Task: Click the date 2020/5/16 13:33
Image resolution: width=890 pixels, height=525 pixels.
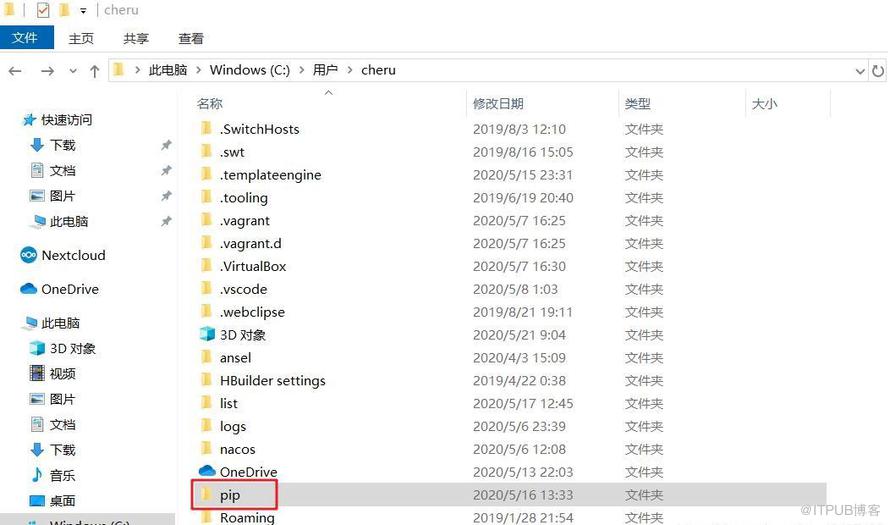Action: point(523,495)
